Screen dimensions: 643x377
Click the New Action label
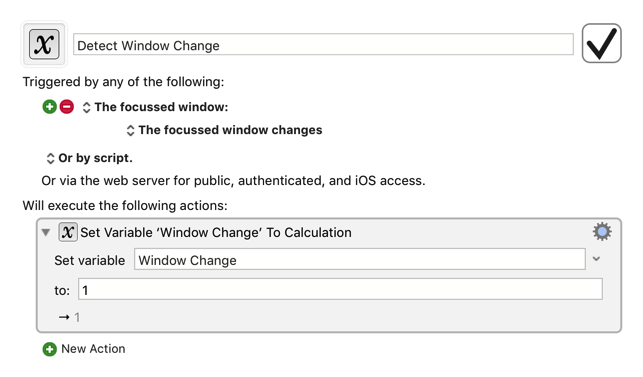pyautogui.click(x=93, y=349)
